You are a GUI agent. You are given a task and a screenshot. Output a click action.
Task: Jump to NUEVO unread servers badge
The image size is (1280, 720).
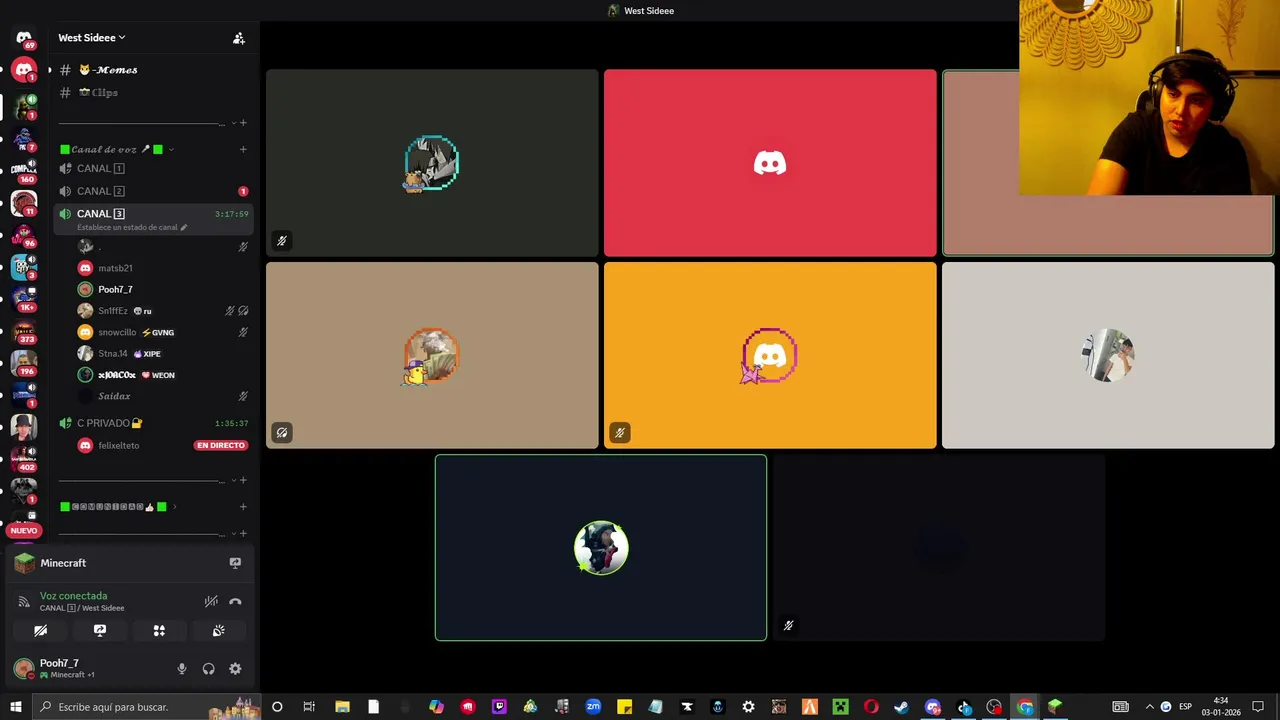pos(24,530)
